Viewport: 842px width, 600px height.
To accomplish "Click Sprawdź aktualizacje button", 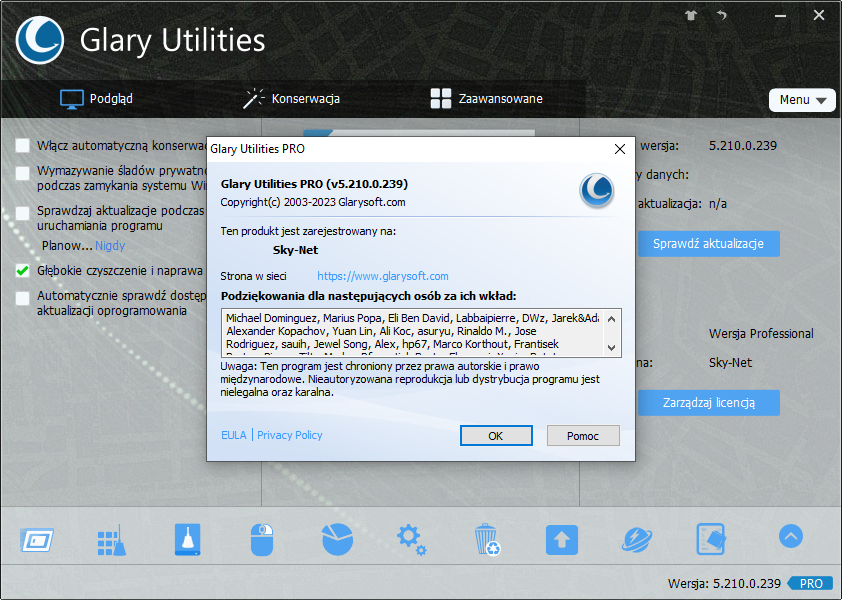I will pyautogui.click(x=709, y=244).
